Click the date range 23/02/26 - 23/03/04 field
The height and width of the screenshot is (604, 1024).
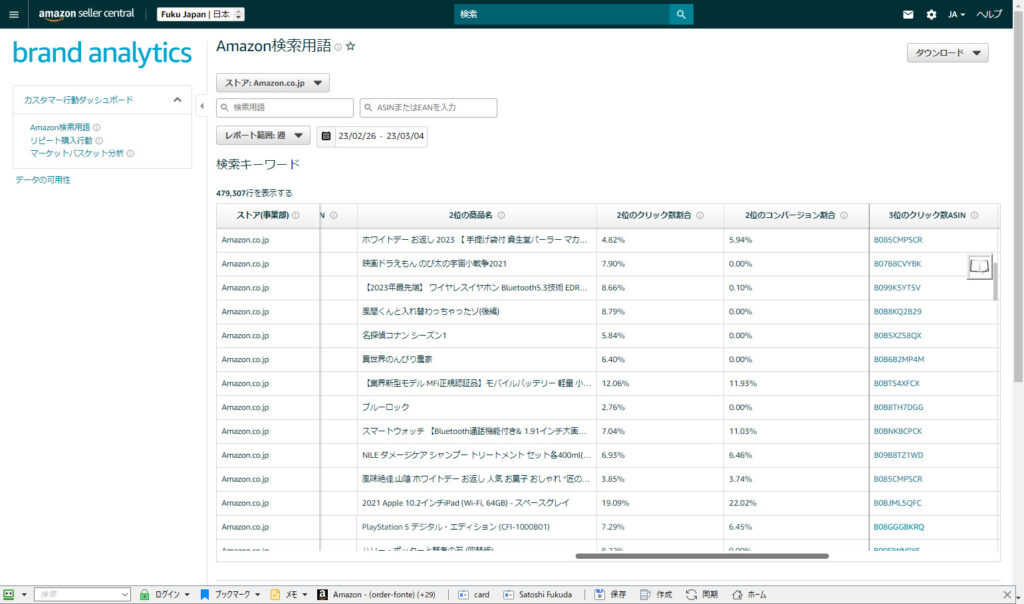point(381,136)
